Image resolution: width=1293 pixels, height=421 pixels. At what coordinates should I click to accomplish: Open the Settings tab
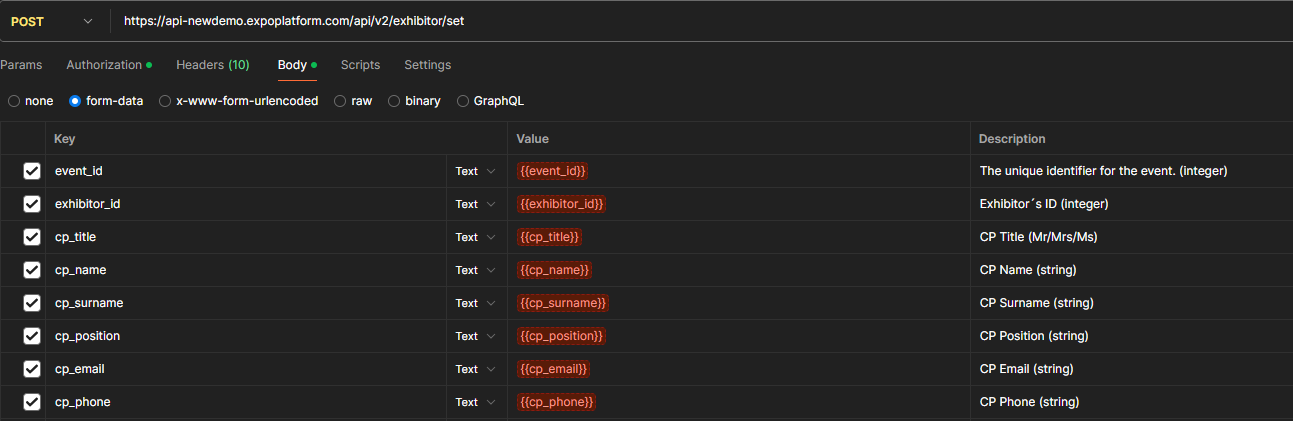click(428, 65)
